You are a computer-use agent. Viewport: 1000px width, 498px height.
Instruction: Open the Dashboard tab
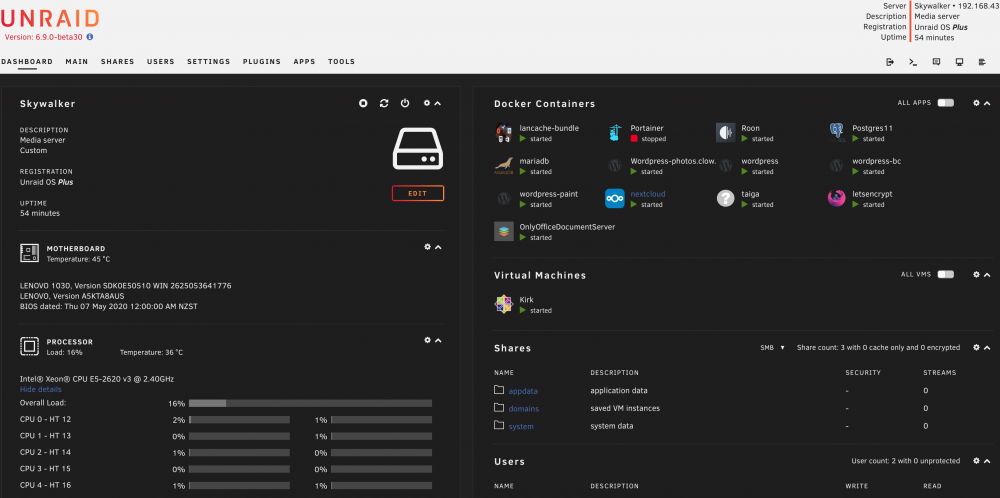tap(27, 62)
